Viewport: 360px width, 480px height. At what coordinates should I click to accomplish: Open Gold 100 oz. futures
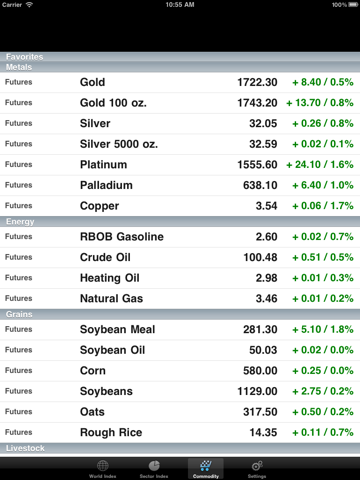[x=180, y=103]
